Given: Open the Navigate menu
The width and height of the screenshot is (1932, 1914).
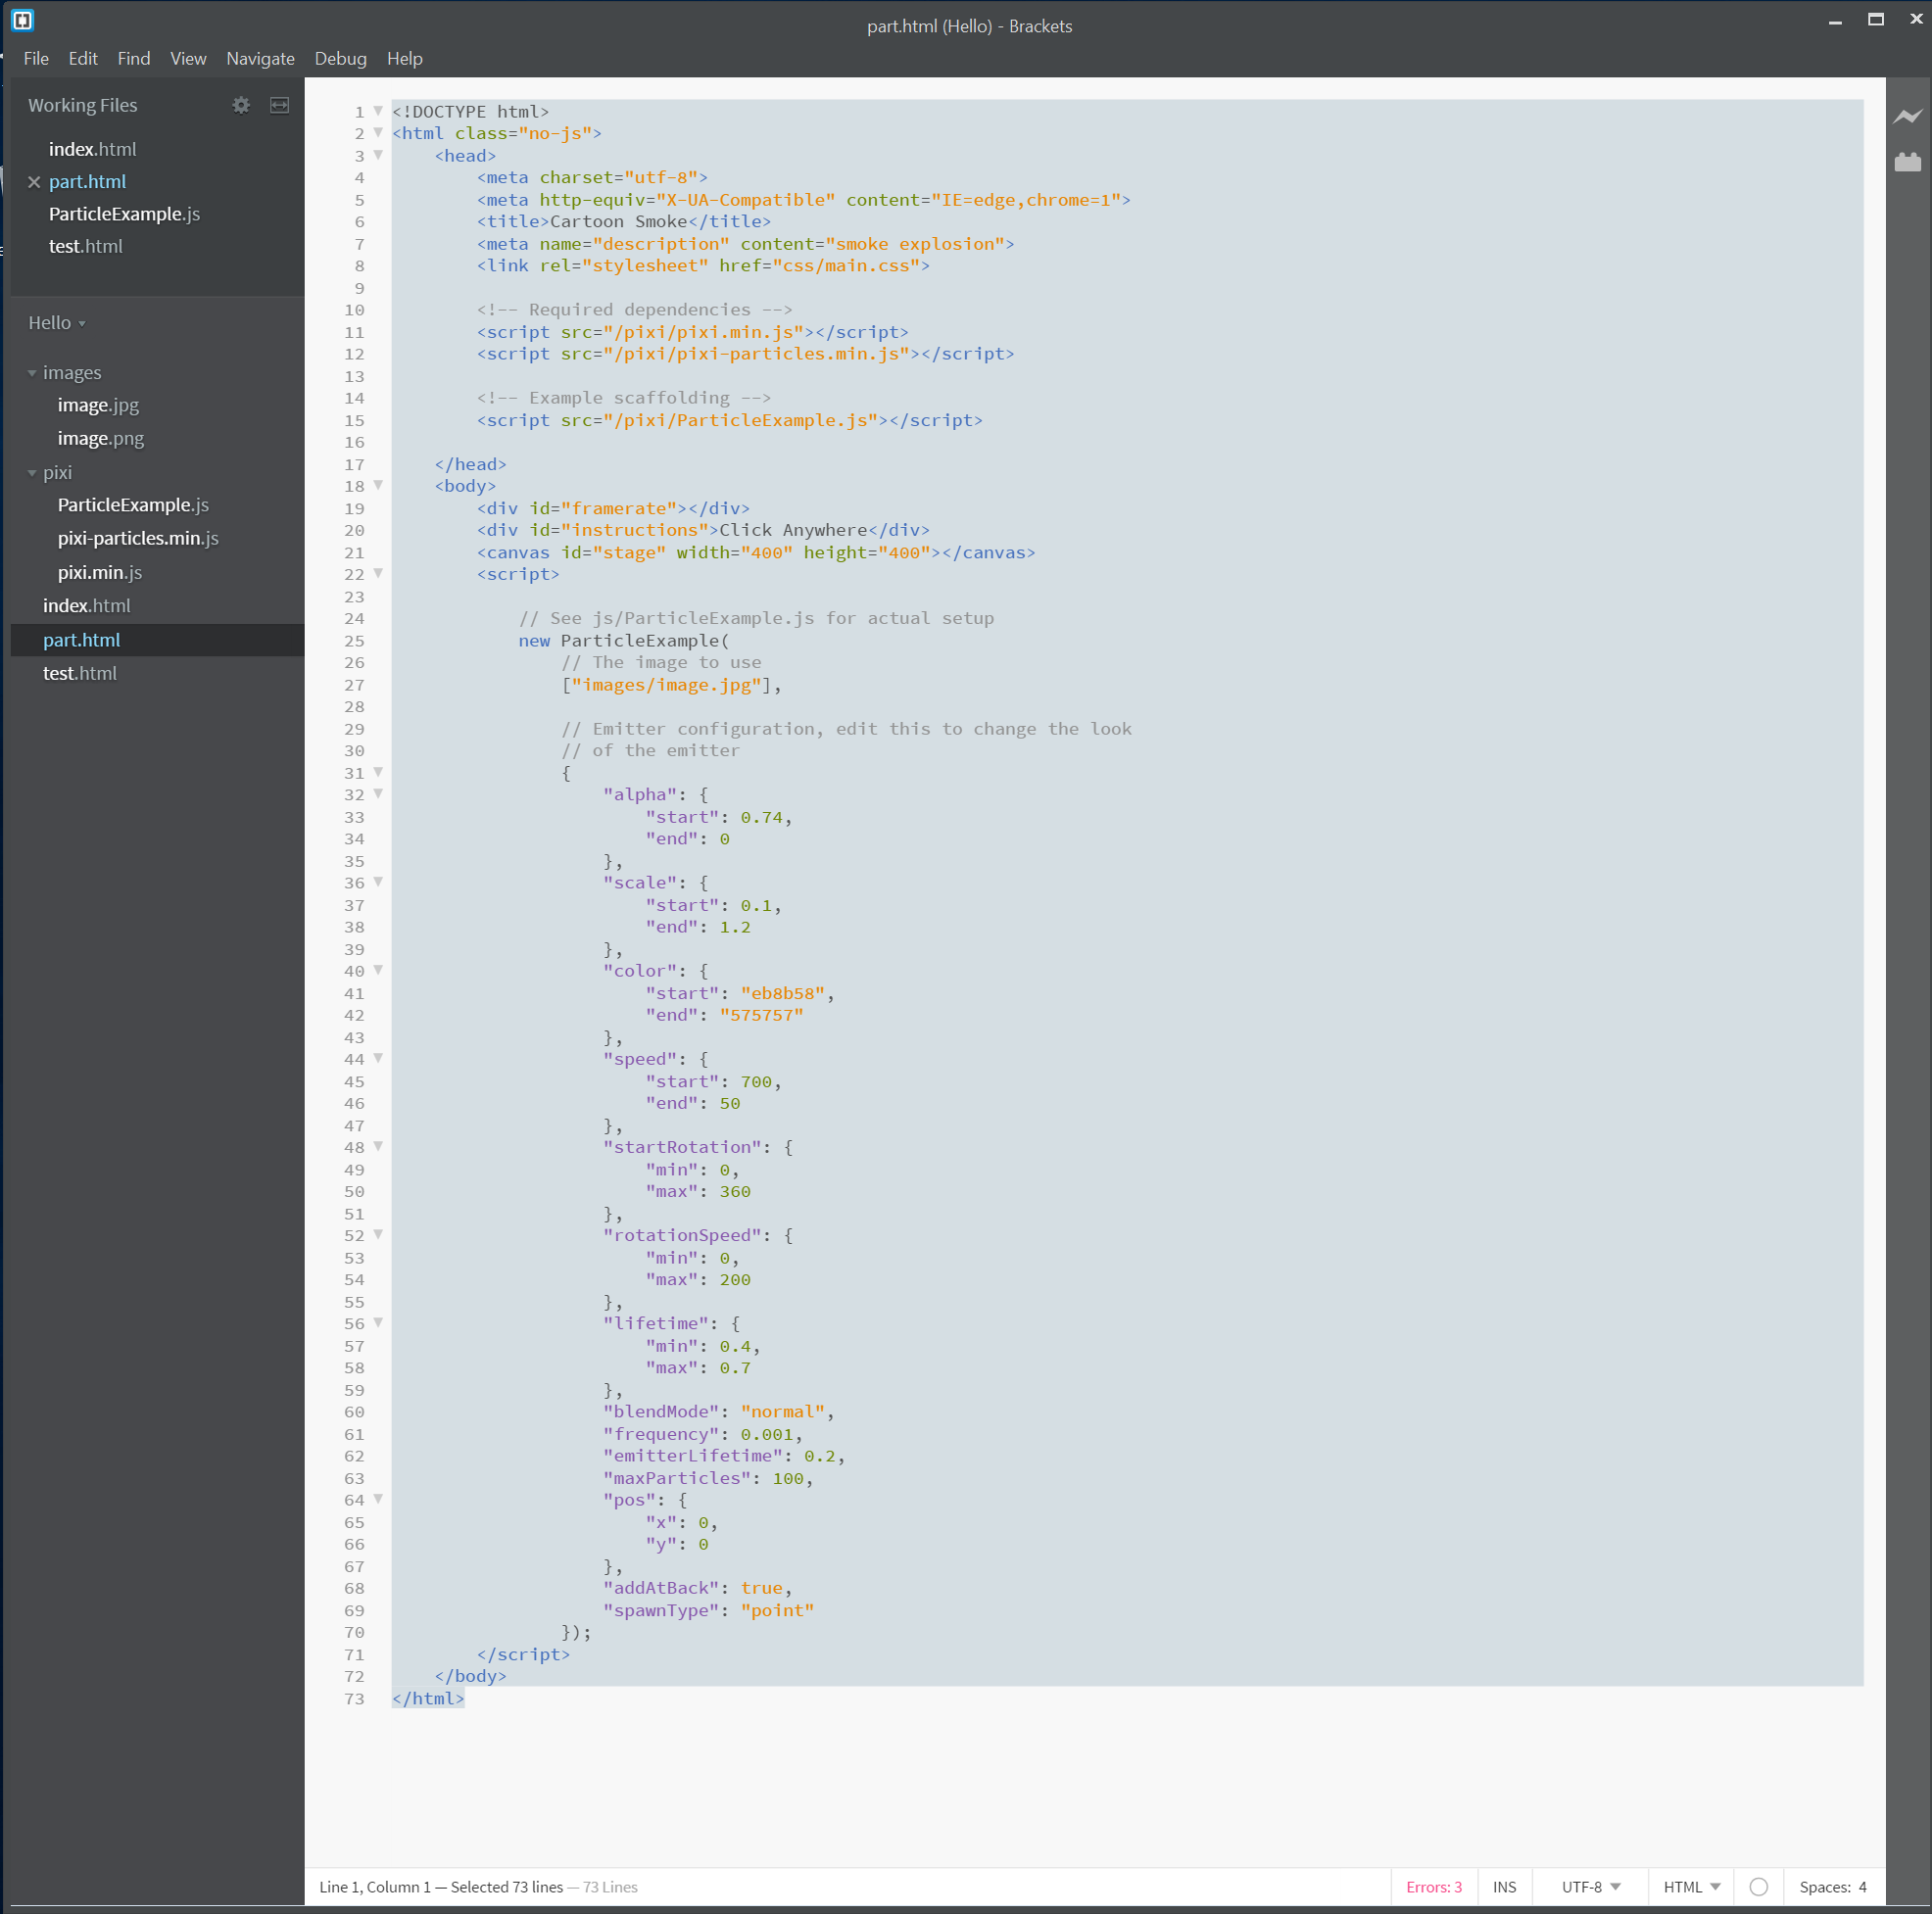Looking at the screenshot, I should [260, 59].
